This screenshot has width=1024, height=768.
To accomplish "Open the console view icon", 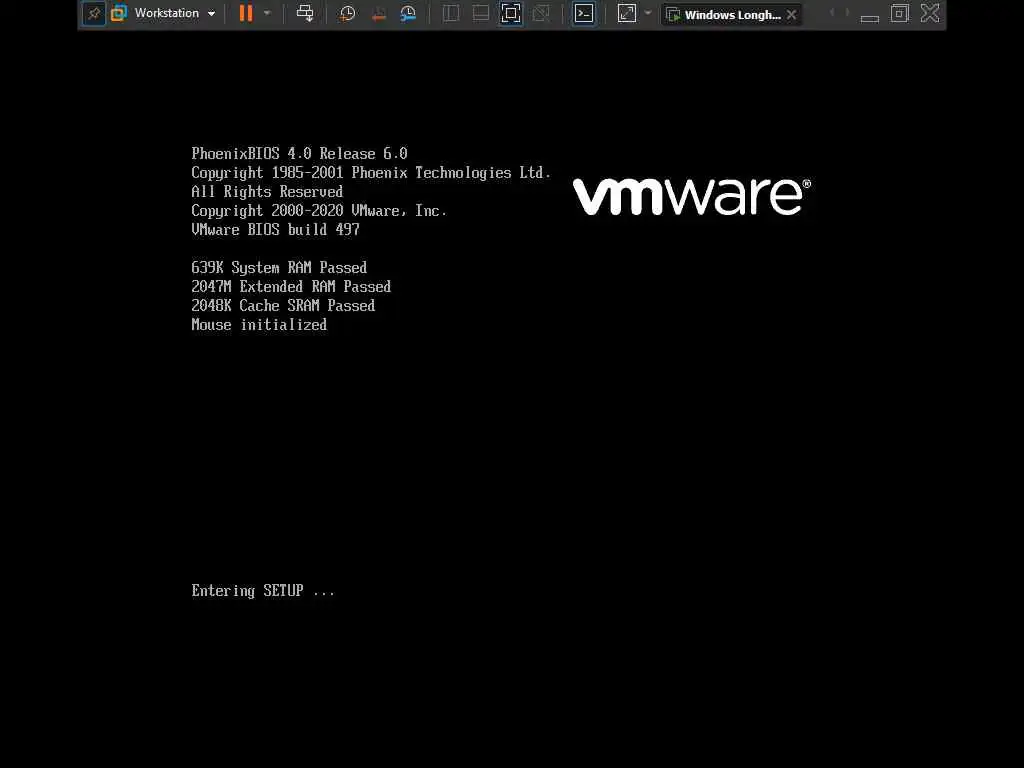I will (x=584, y=13).
